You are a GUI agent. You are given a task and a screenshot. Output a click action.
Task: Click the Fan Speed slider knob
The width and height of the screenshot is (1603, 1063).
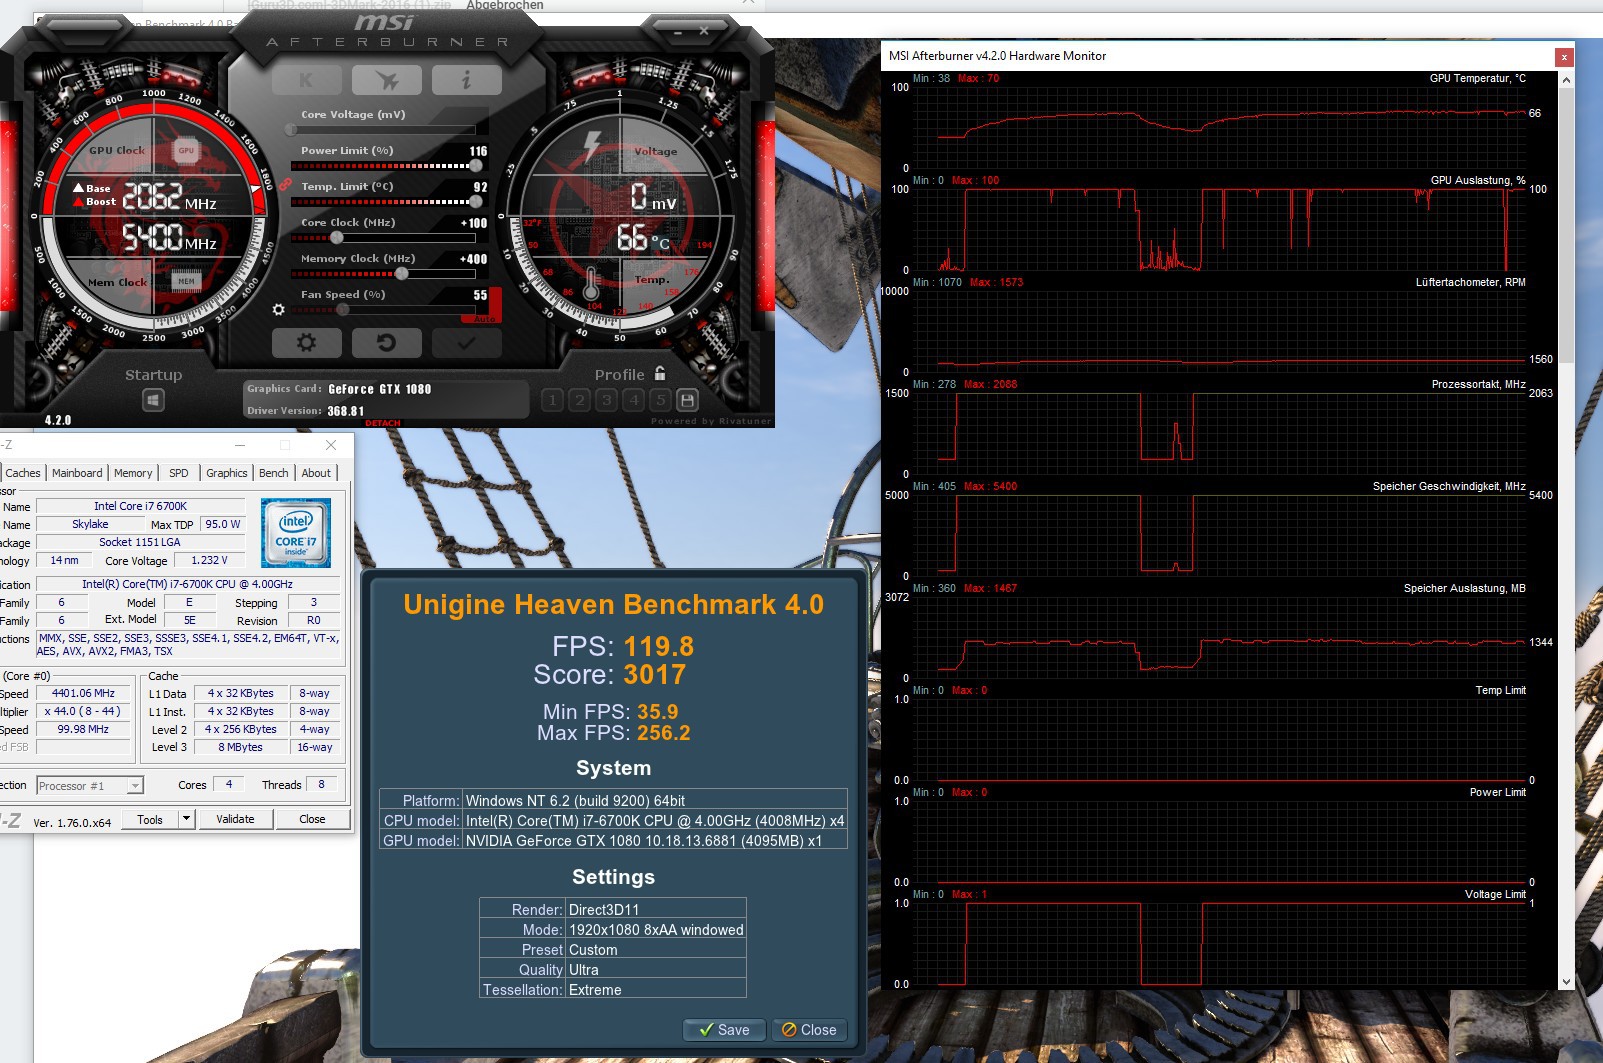343,309
